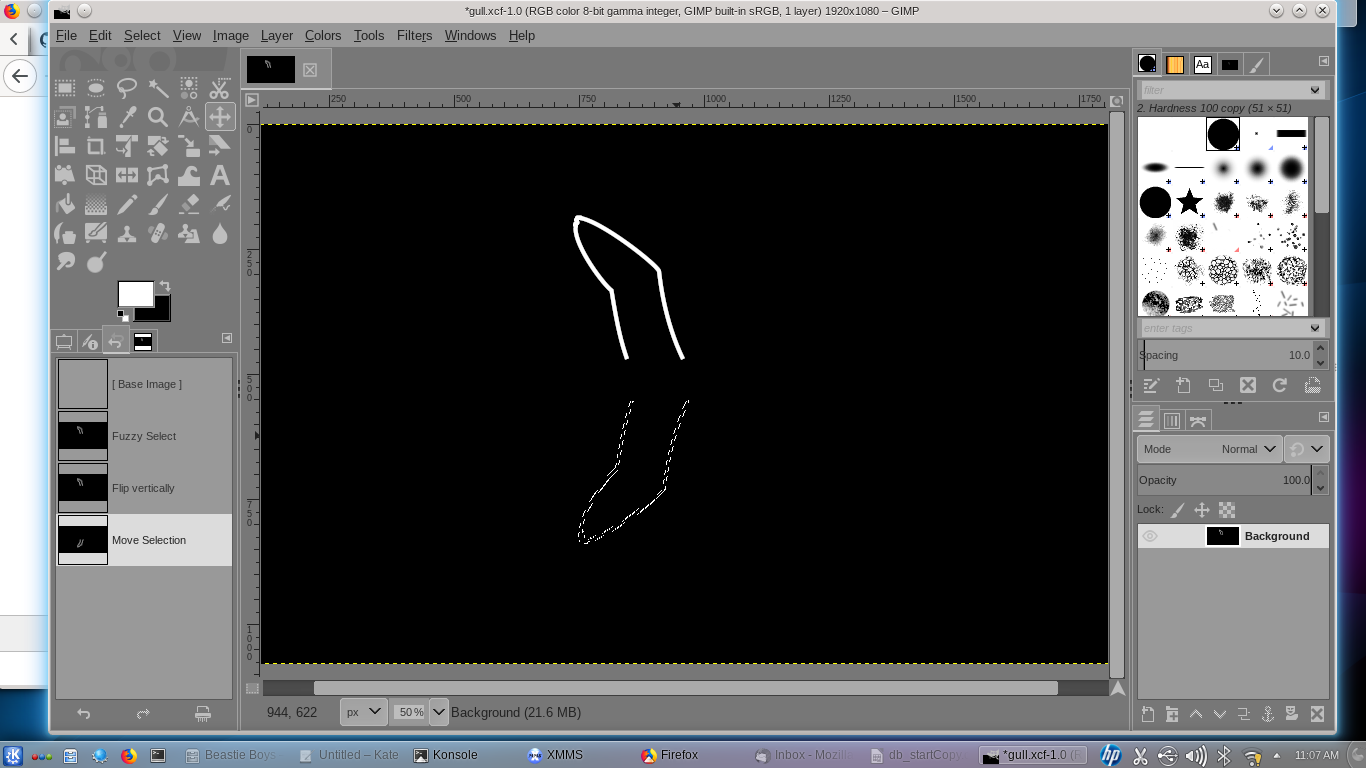Open the Colors menu
Viewport: 1366px width, 768px height.
pos(323,35)
